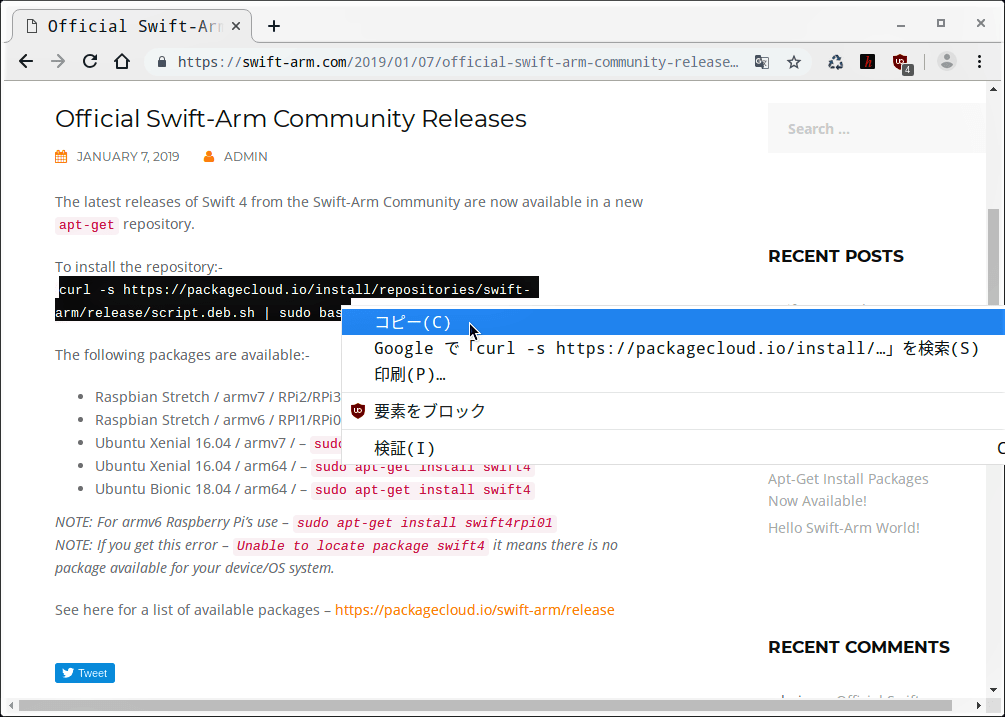1005x717 pixels.
Task: Choose 印刷(P)… in the context menu
Action: tap(673, 375)
